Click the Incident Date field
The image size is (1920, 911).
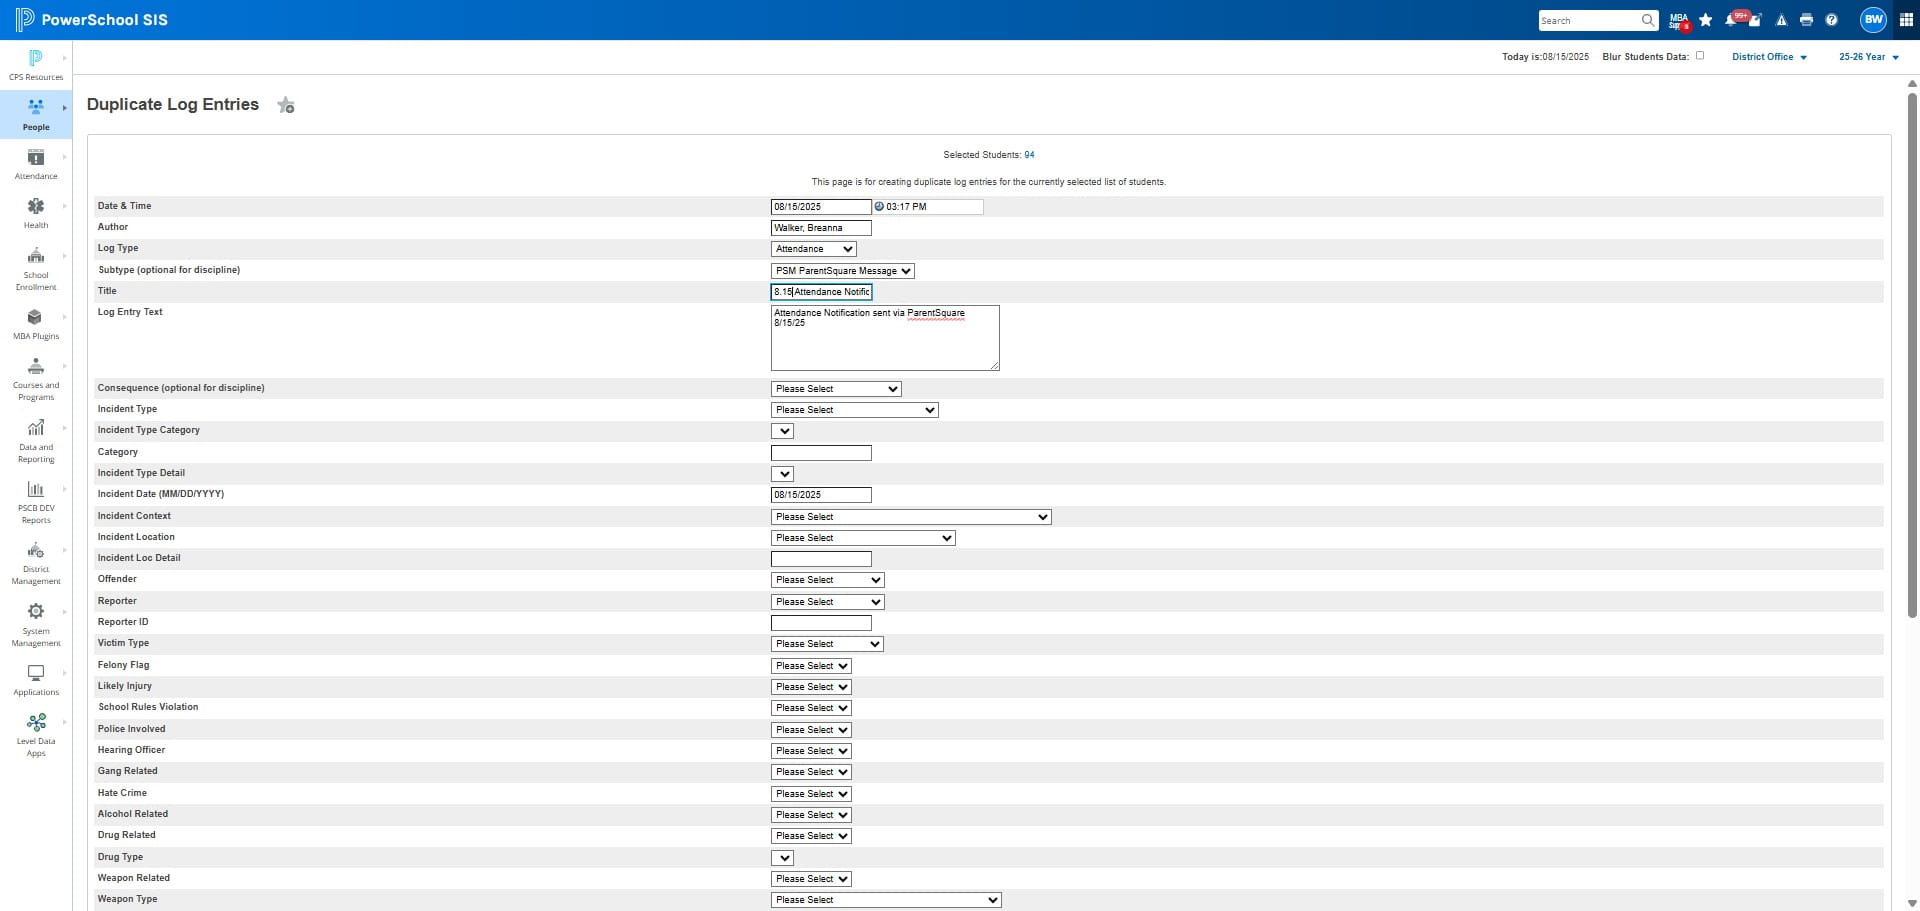[821, 495]
